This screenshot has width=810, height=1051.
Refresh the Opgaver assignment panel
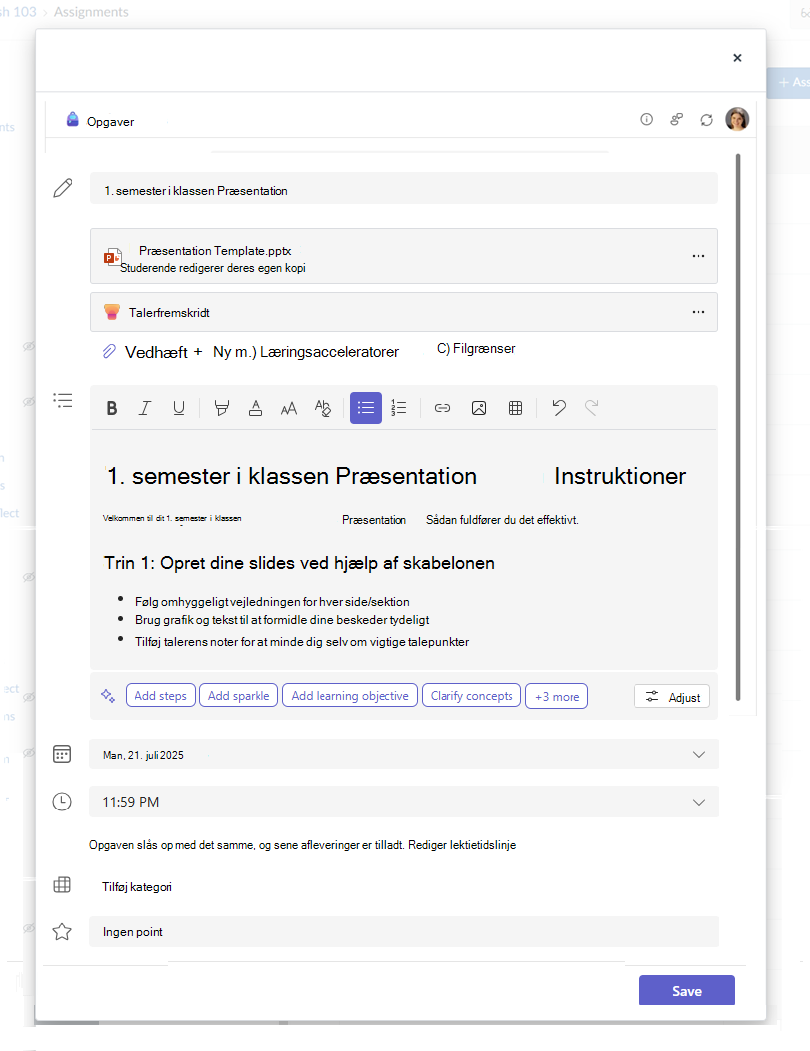[x=707, y=120]
